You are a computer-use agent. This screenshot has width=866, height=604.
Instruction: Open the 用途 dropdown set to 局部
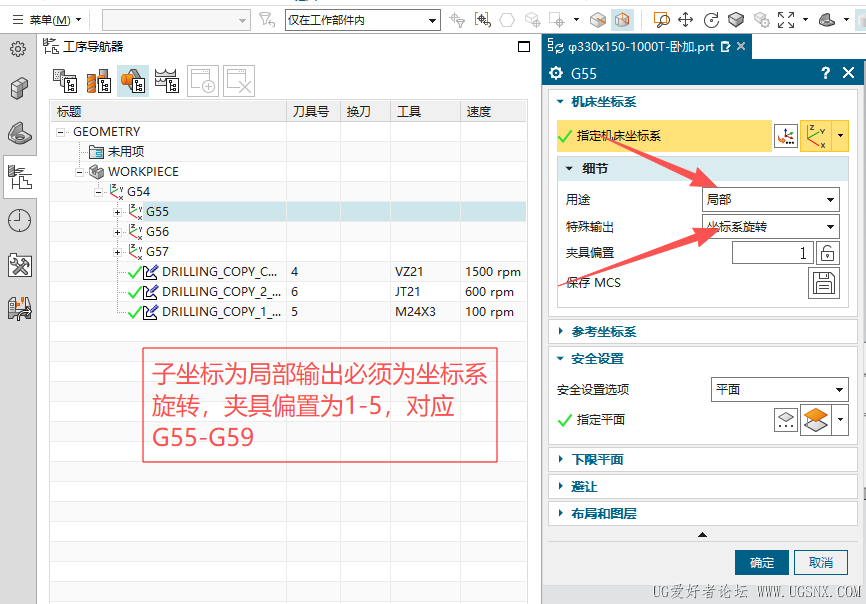pyautogui.click(x=770, y=199)
